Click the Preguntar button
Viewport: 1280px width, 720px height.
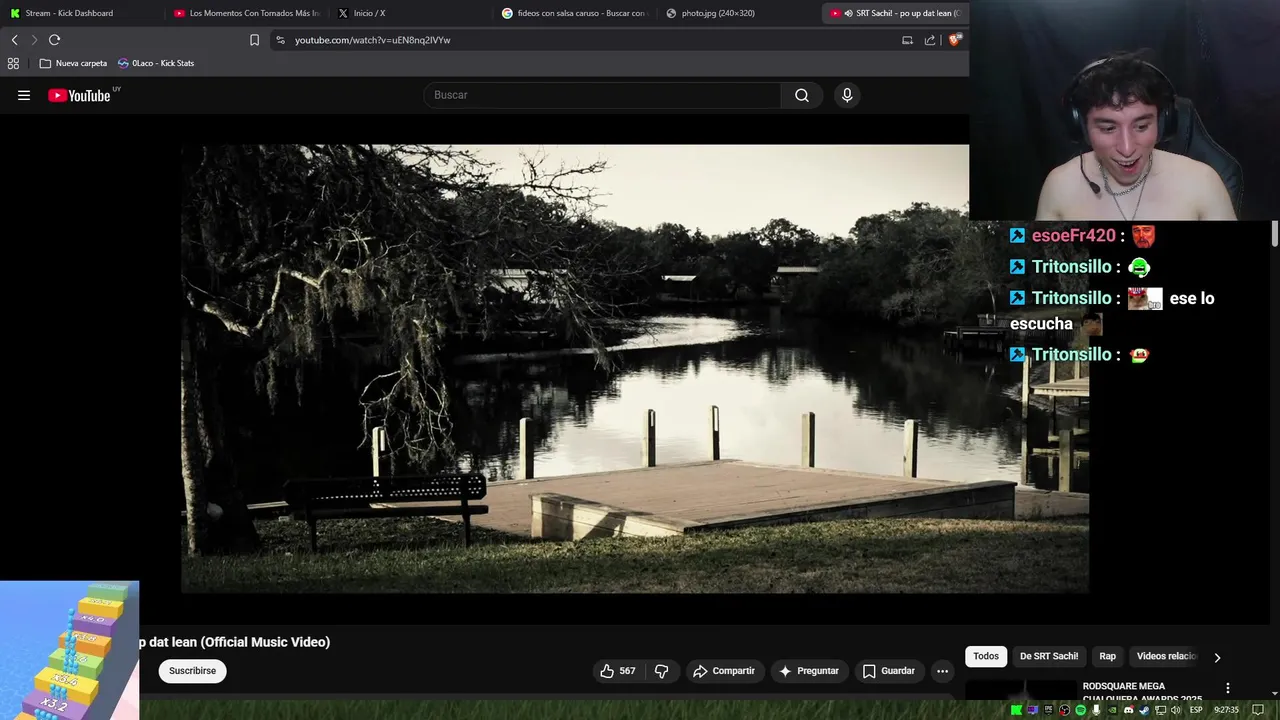click(x=809, y=671)
